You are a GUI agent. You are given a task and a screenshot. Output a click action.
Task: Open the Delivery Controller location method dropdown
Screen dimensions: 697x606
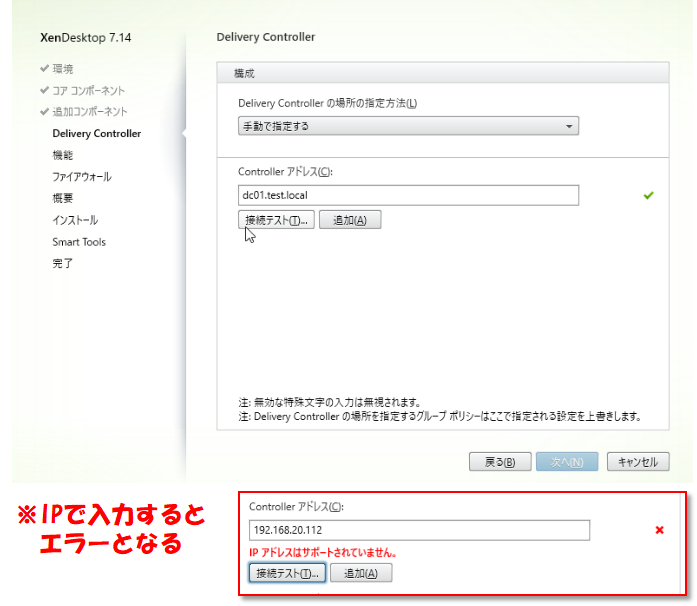pos(408,126)
